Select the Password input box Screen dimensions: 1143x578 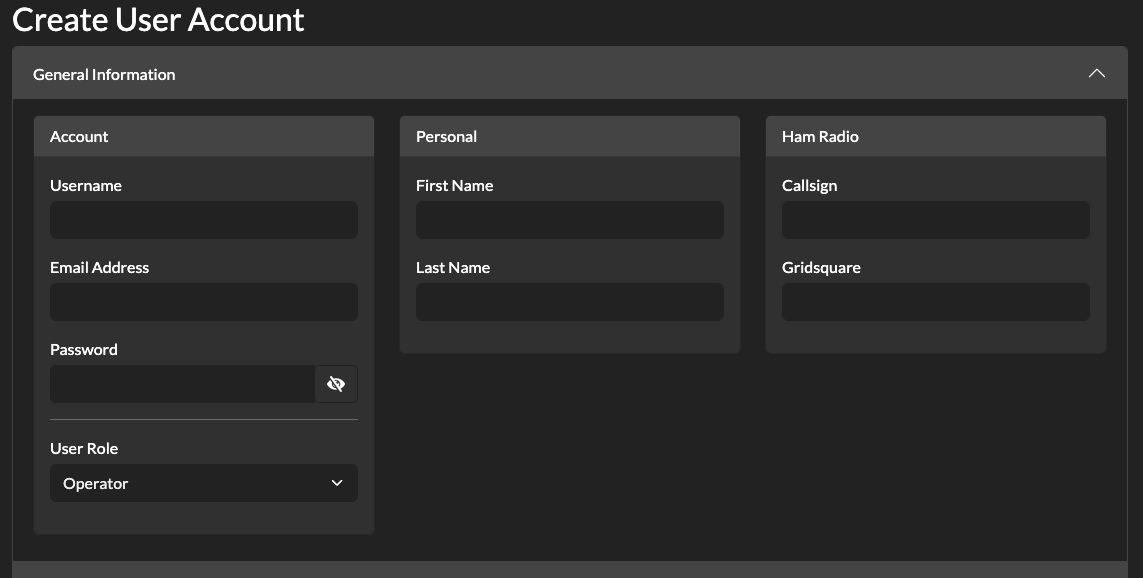[183, 384]
